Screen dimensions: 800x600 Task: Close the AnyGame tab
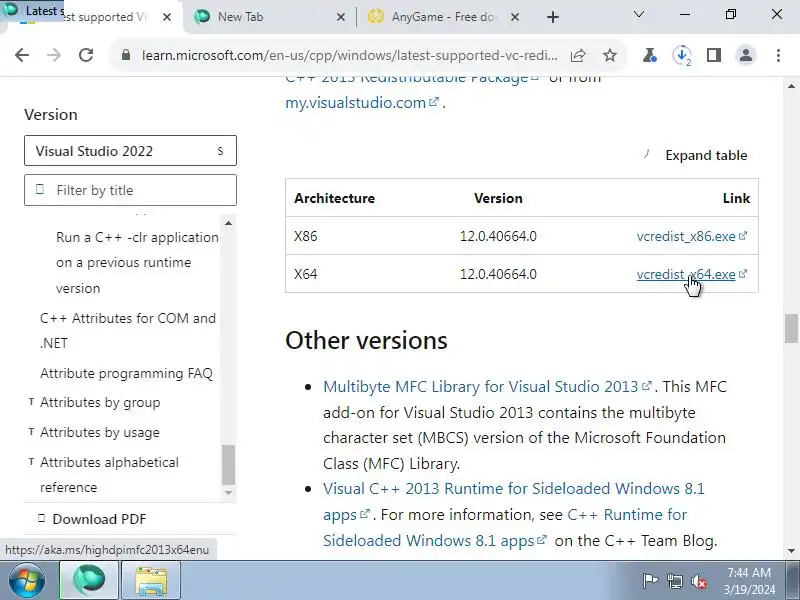click(x=515, y=17)
